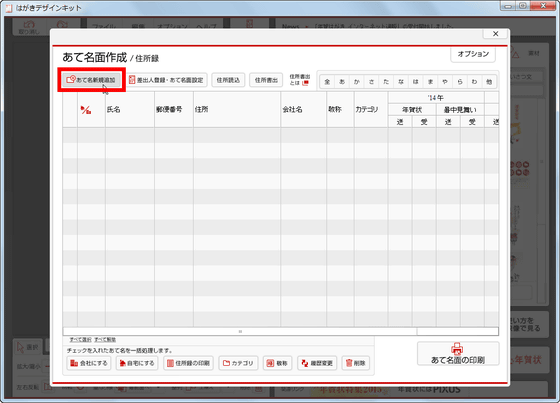Open the オプション options button

click(473, 54)
